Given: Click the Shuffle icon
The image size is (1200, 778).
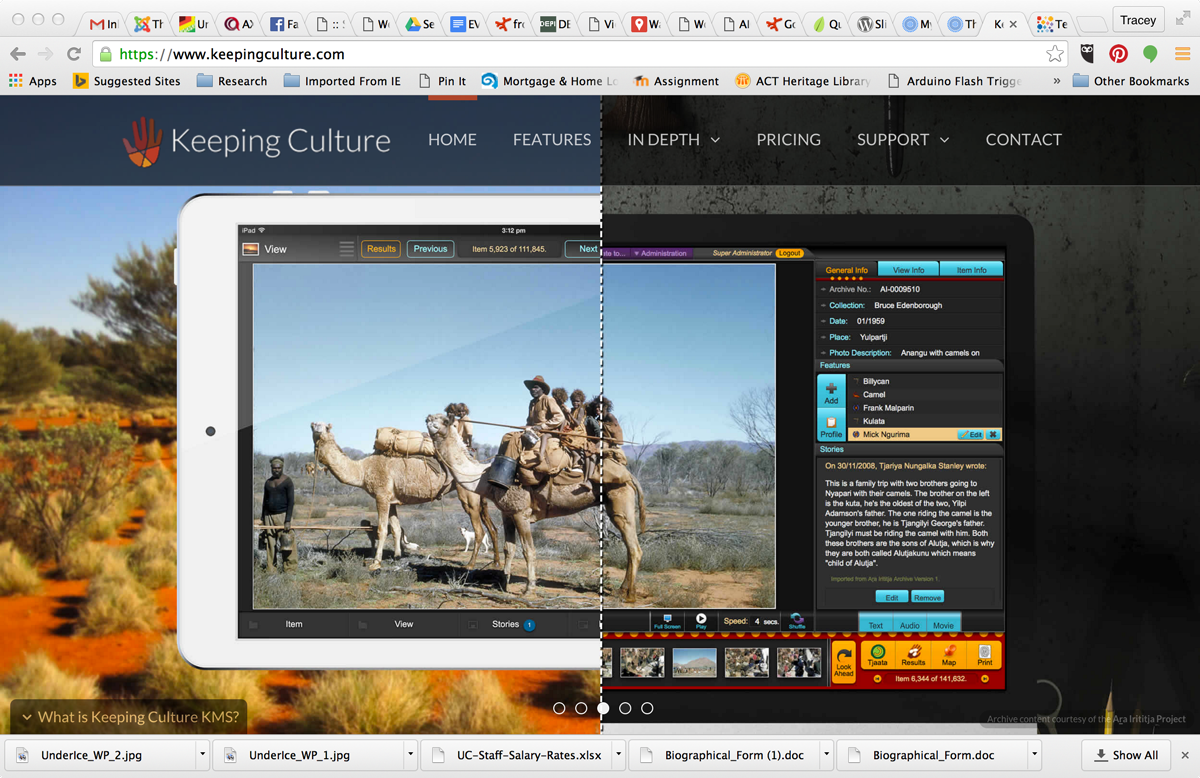Looking at the screenshot, I should [796, 621].
